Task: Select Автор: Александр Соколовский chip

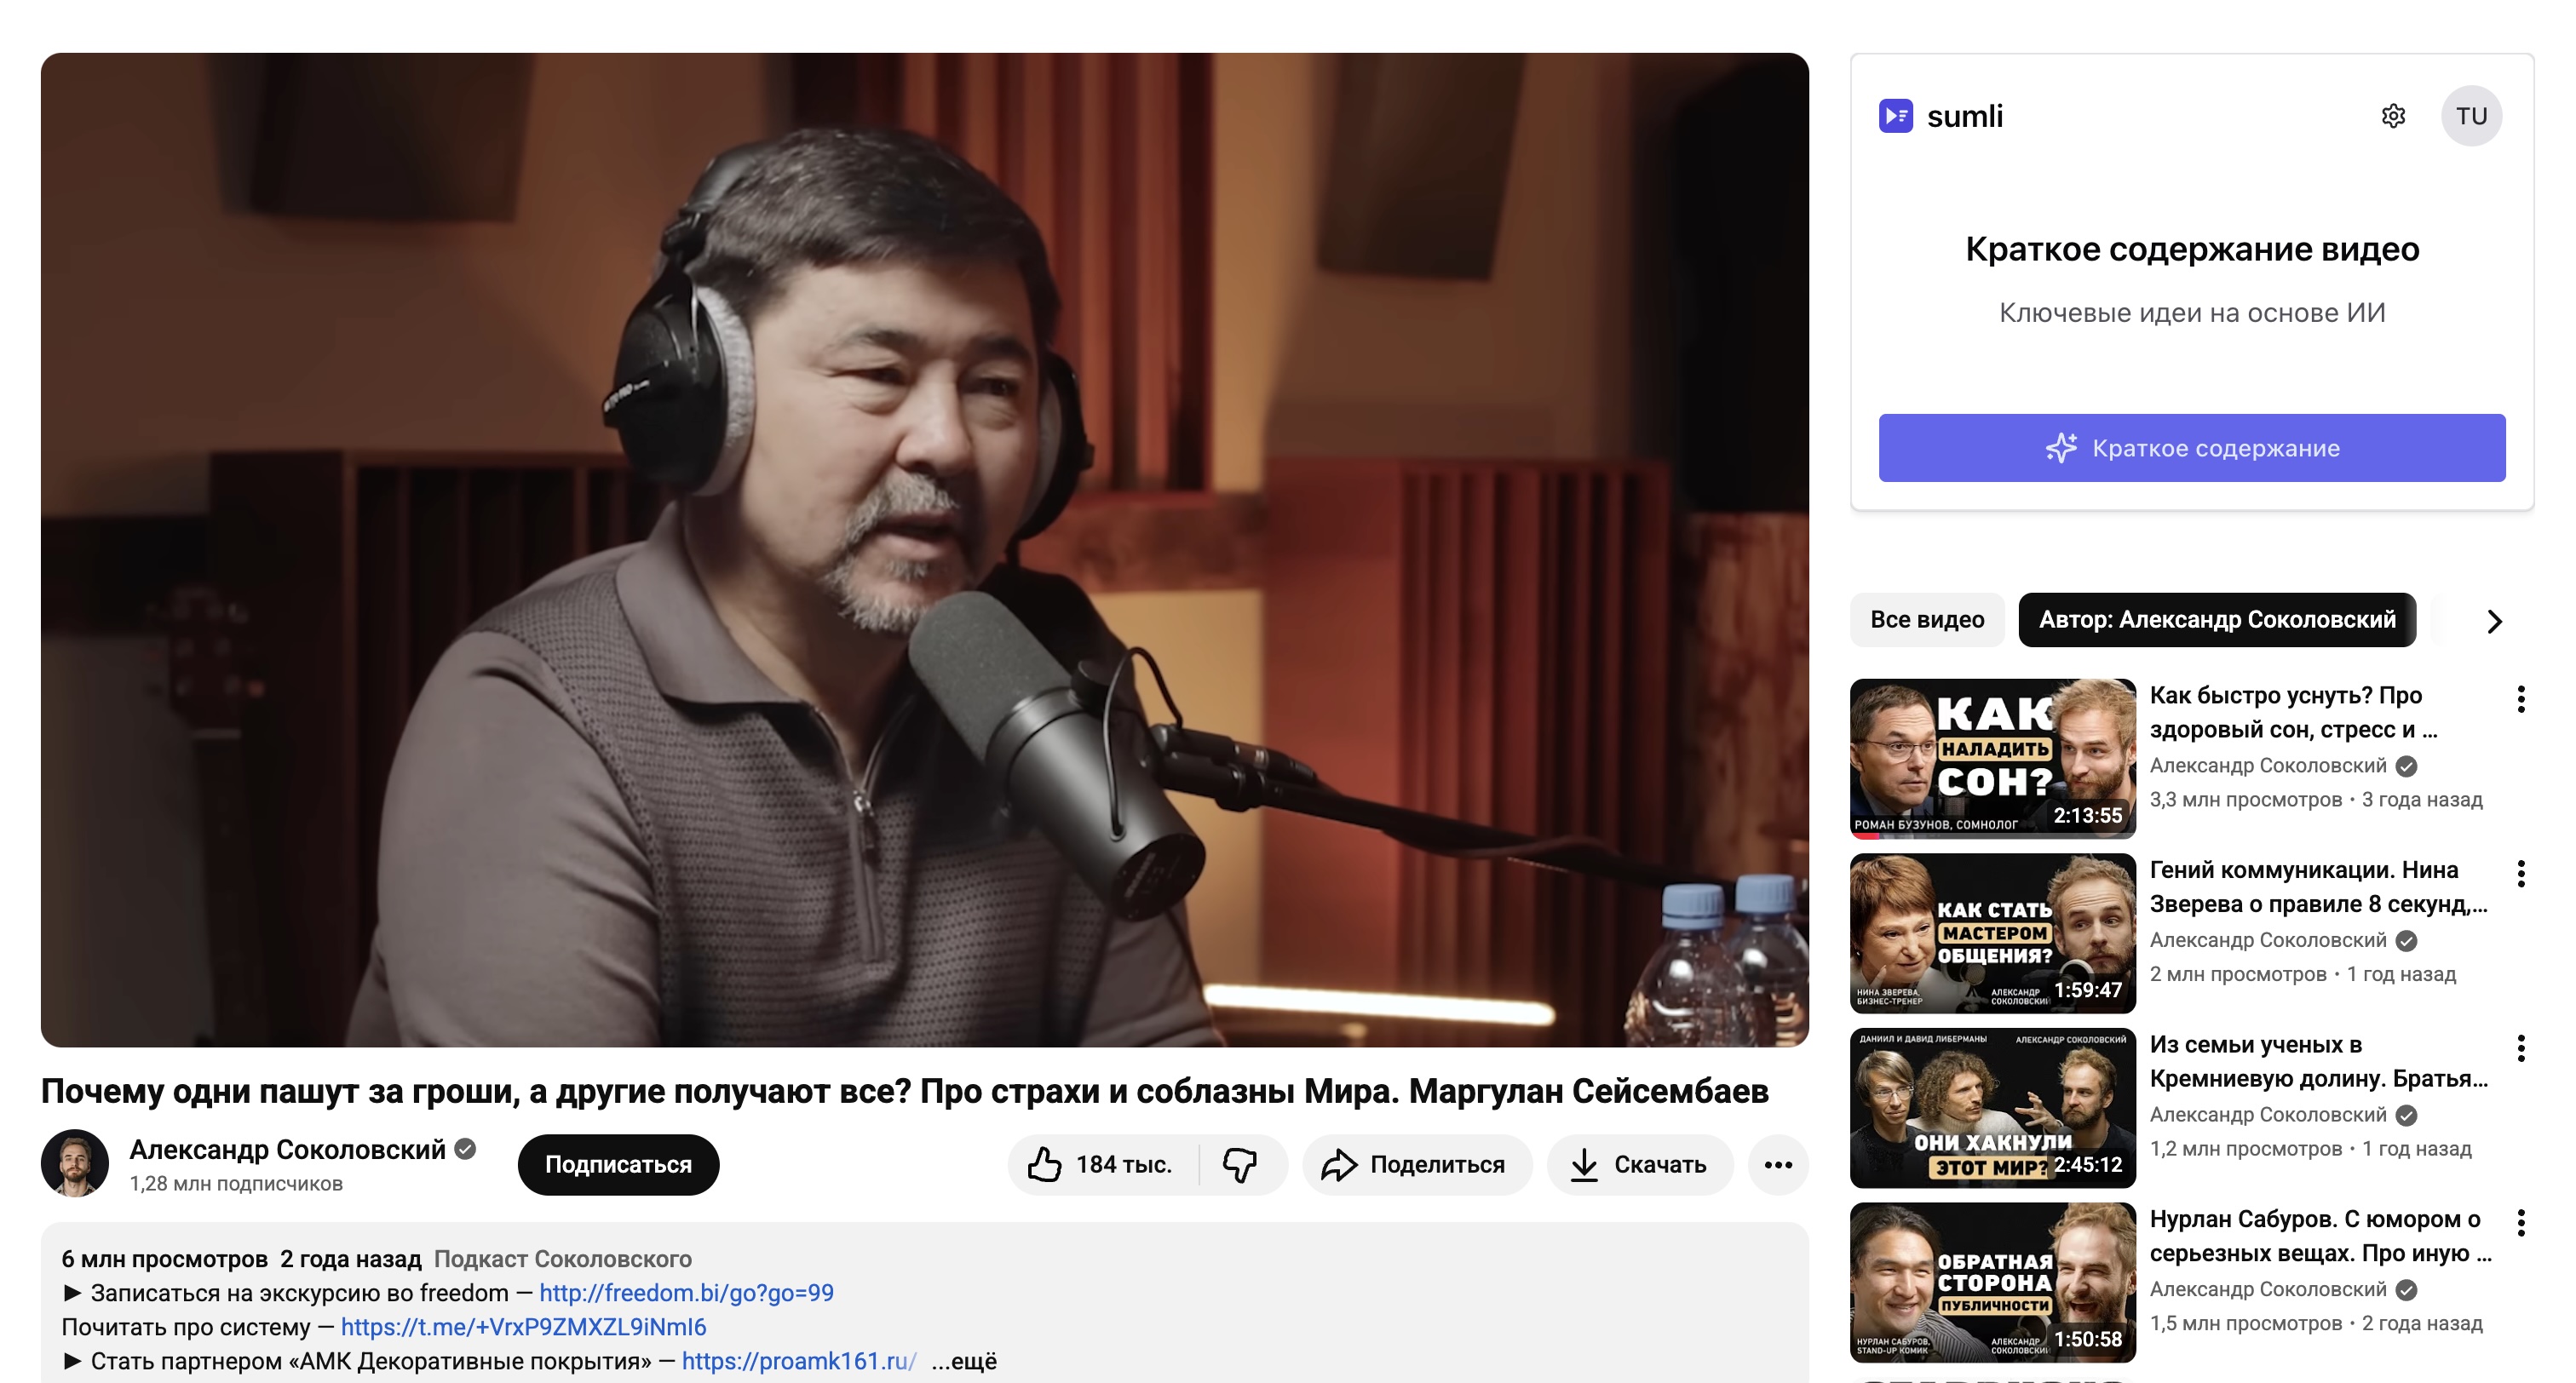Action: pyautogui.click(x=2216, y=620)
